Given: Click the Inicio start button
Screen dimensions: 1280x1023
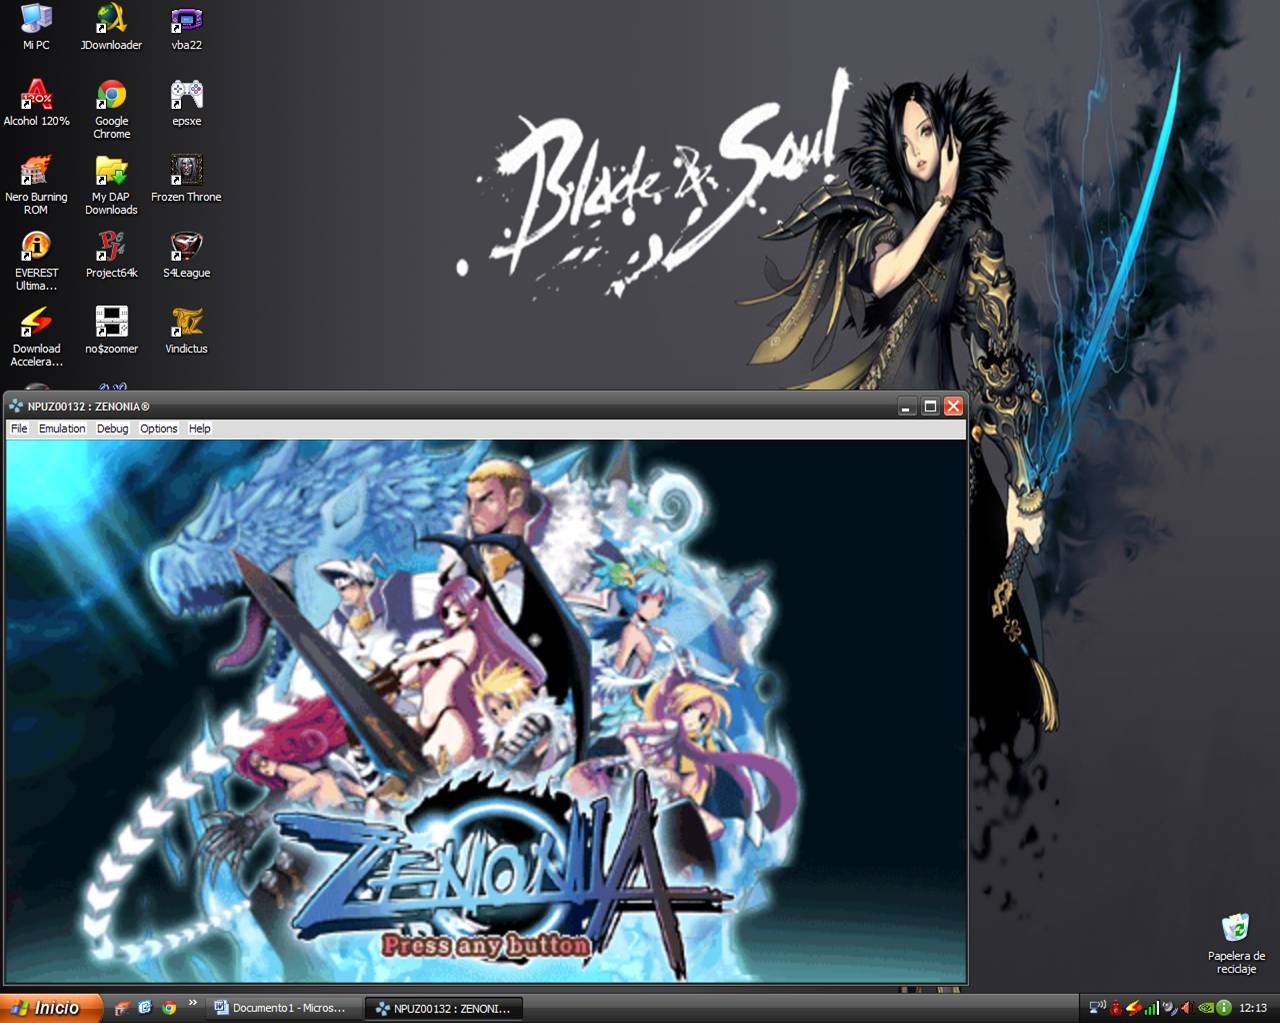Looking at the screenshot, I should click(x=50, y=1008).
